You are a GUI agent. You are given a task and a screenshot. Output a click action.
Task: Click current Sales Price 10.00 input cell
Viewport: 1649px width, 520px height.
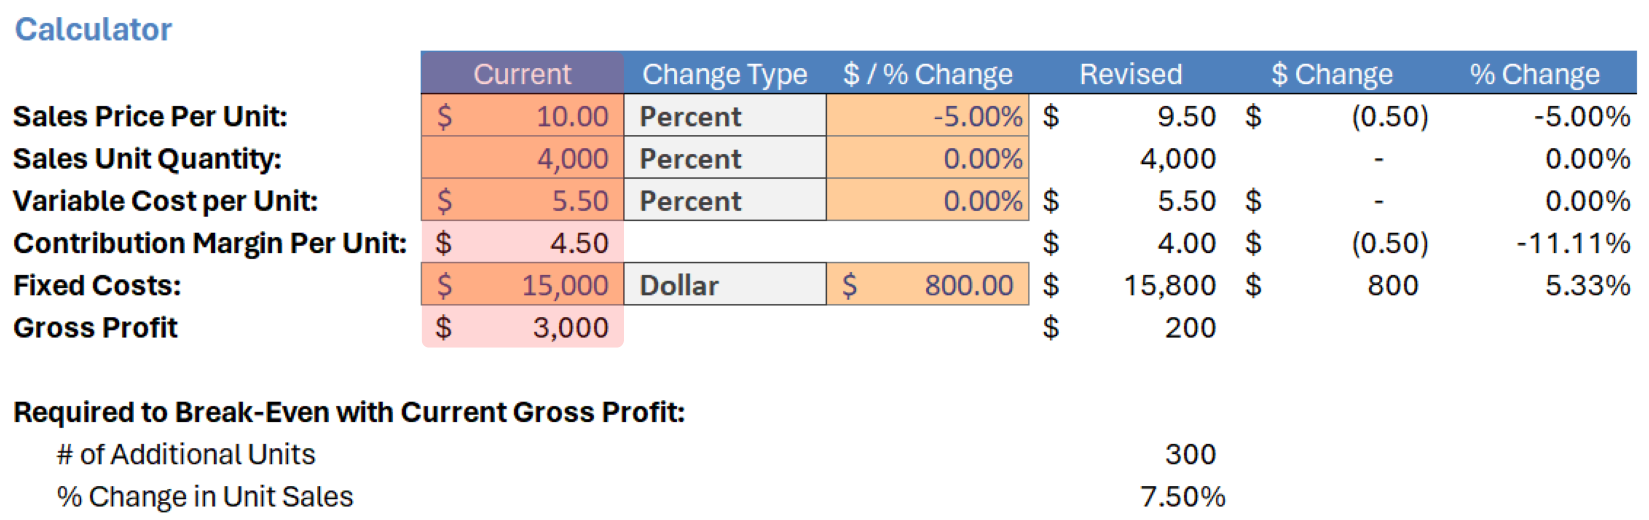pos(522,116)
